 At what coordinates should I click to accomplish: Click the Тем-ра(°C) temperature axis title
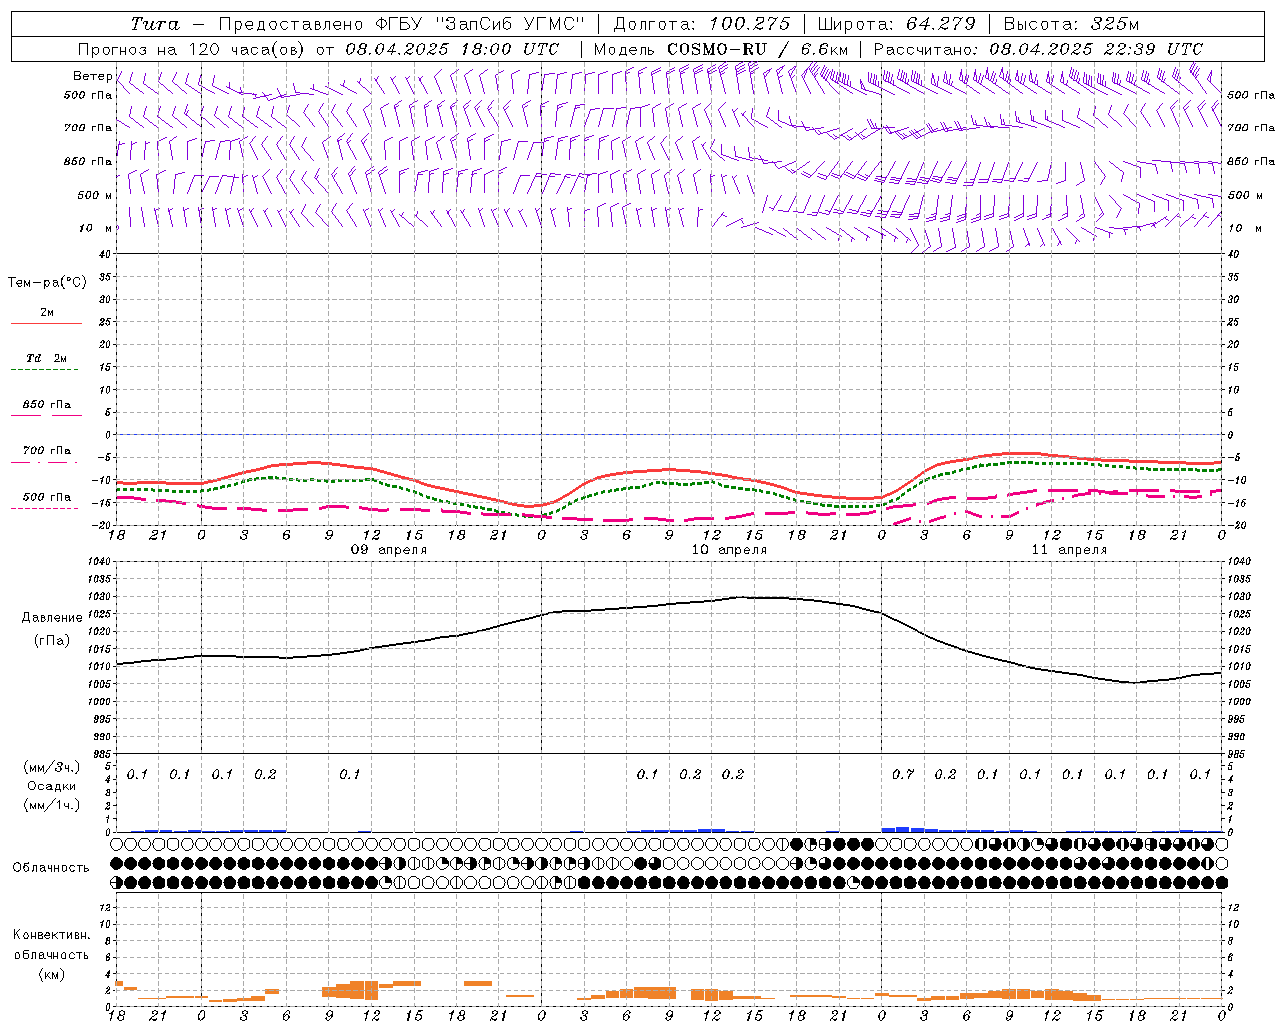(47, 283)
